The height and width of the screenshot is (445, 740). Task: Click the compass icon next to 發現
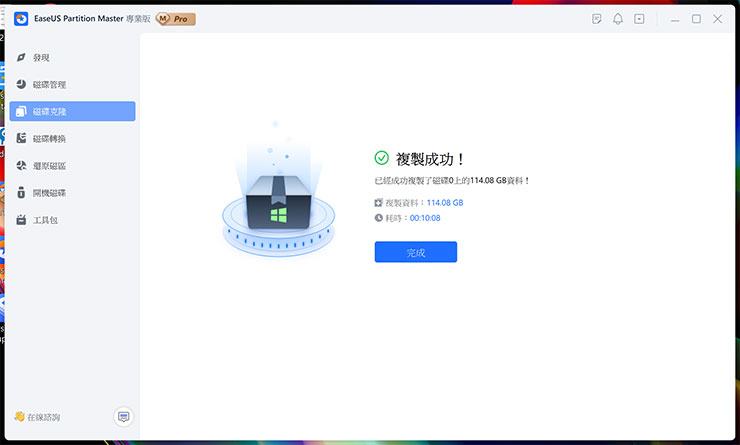[21, 57]
